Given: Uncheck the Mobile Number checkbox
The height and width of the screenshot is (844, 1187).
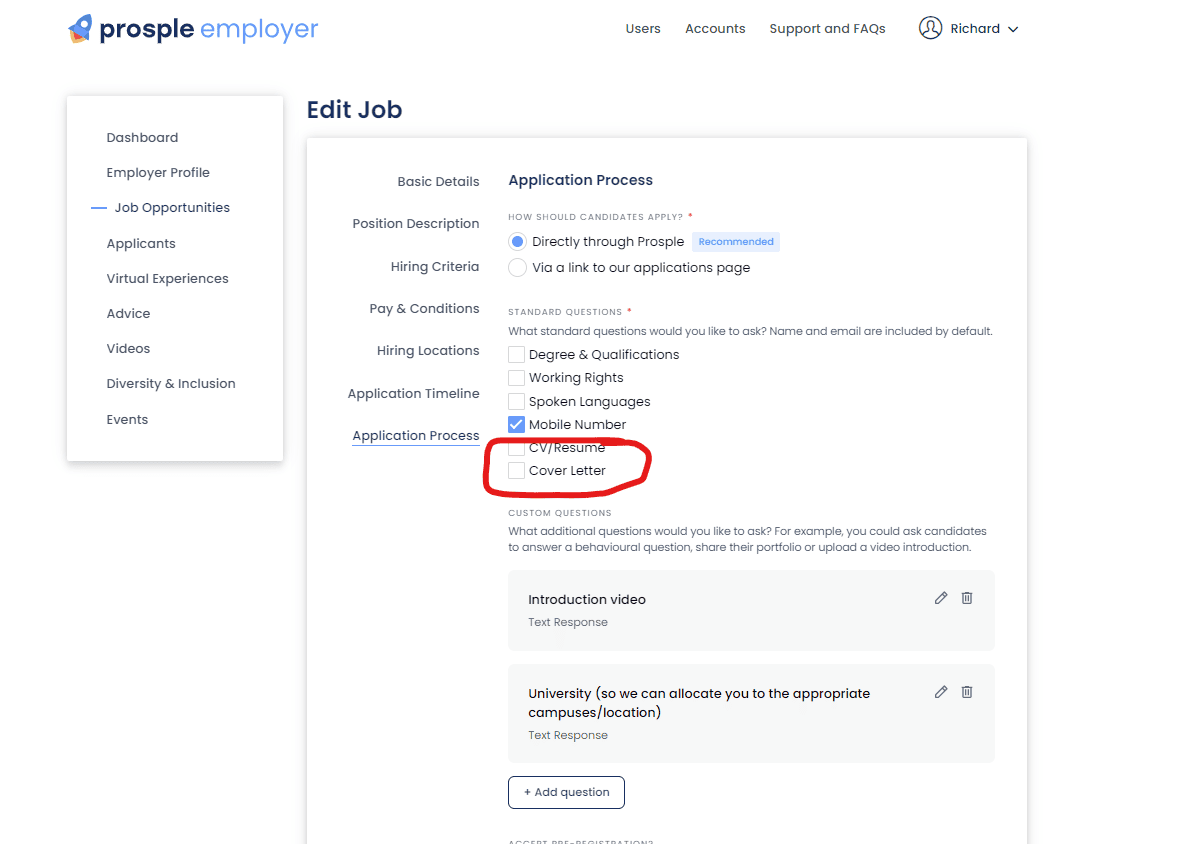Looking at the screenshot, I should [517, 425].
